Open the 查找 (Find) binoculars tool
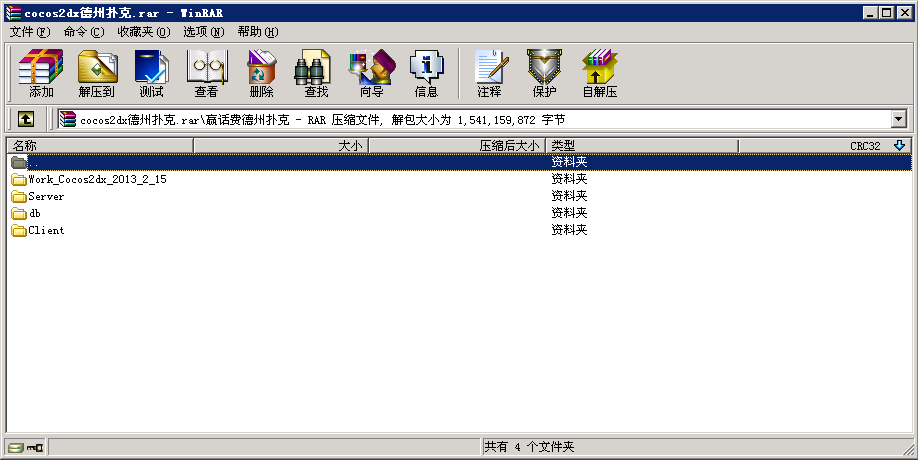 pos(316,73)
